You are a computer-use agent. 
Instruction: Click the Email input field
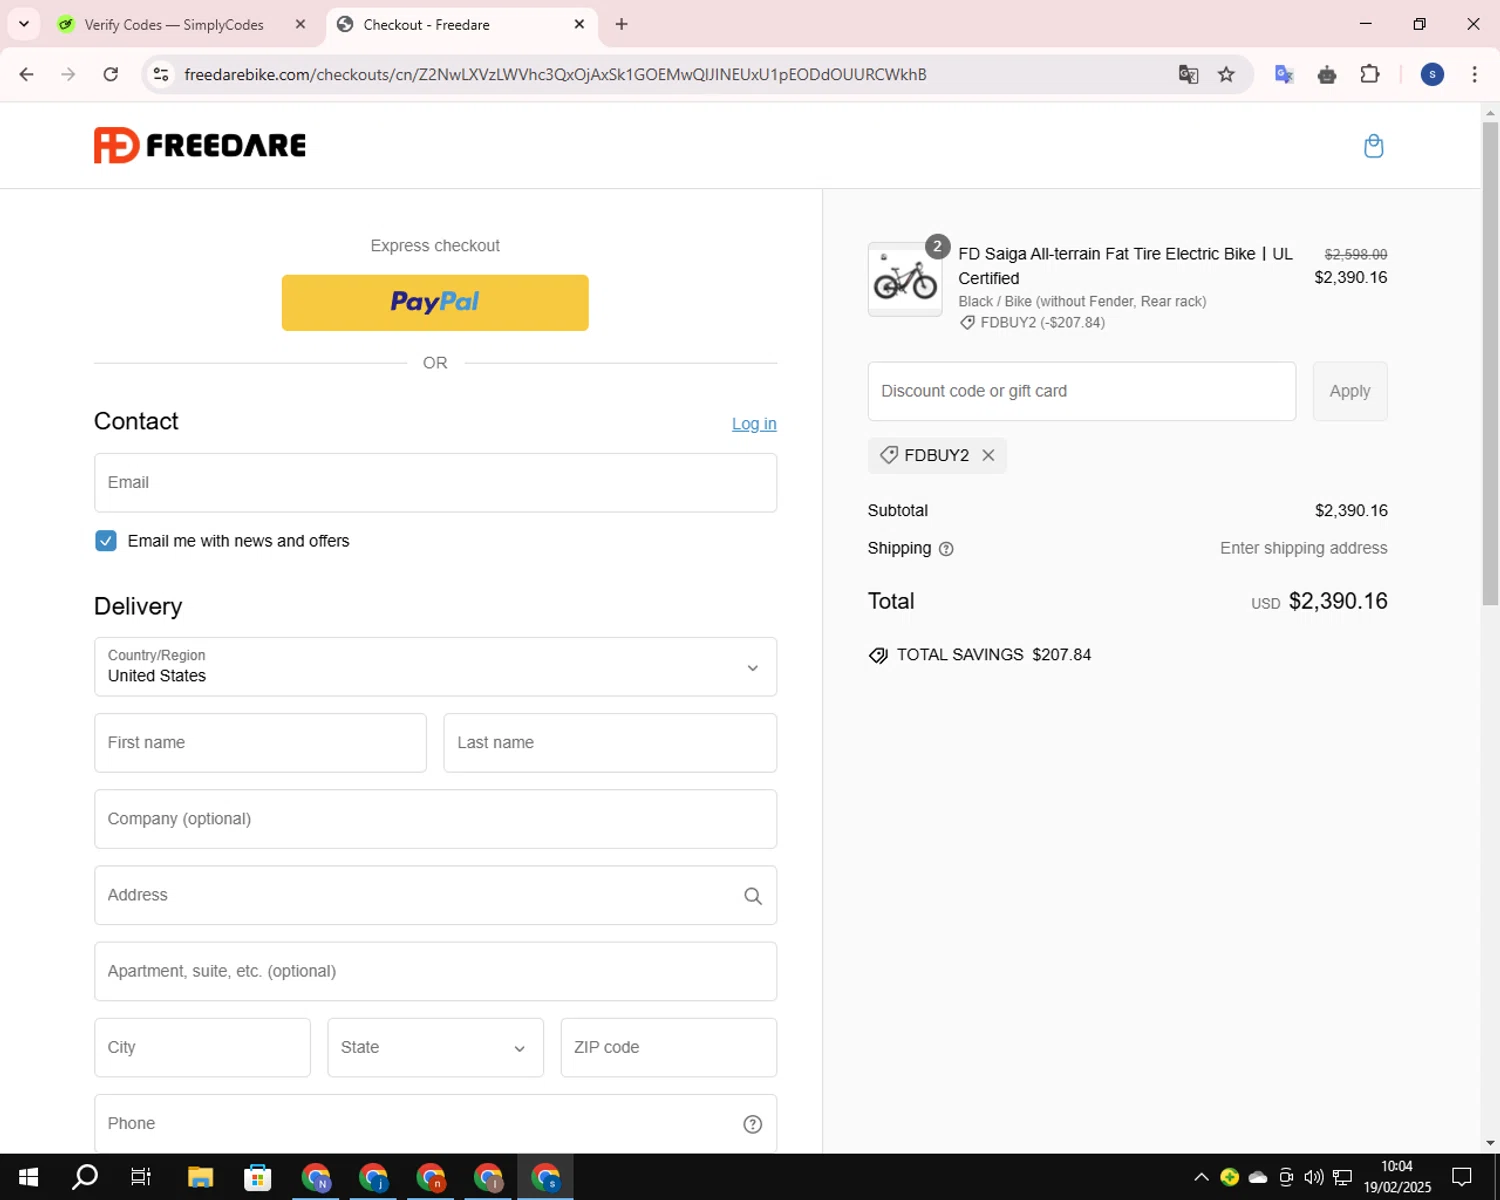click(x=435, y=483)
